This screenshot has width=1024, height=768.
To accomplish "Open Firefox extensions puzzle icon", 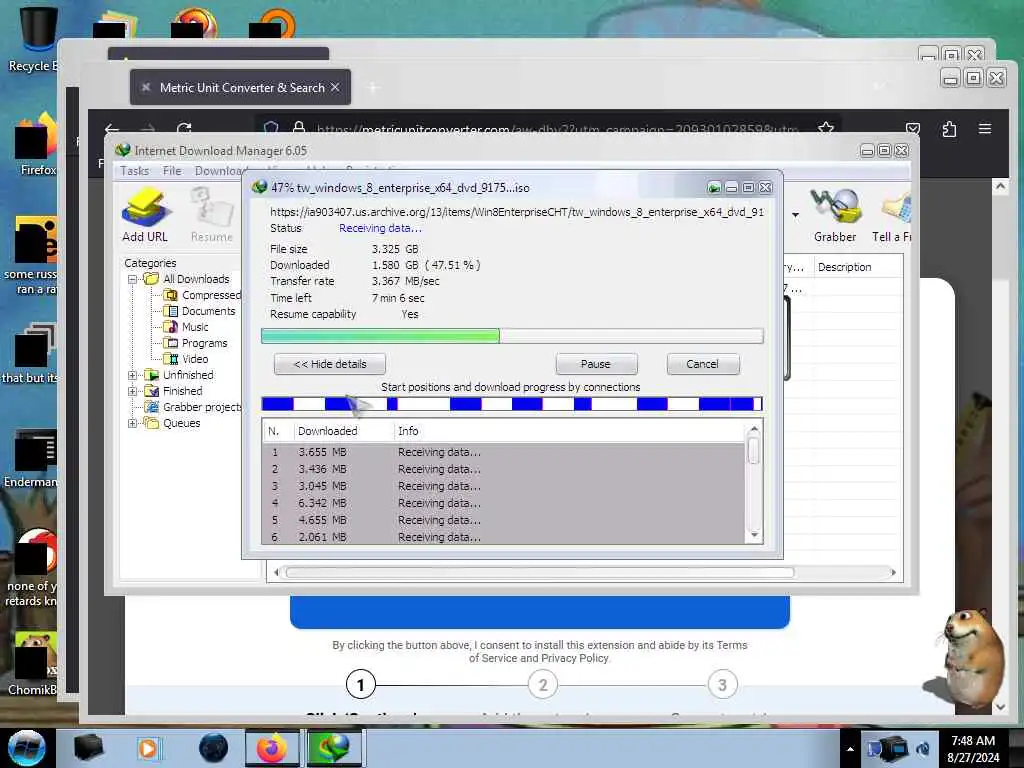I will pos(950,129).
